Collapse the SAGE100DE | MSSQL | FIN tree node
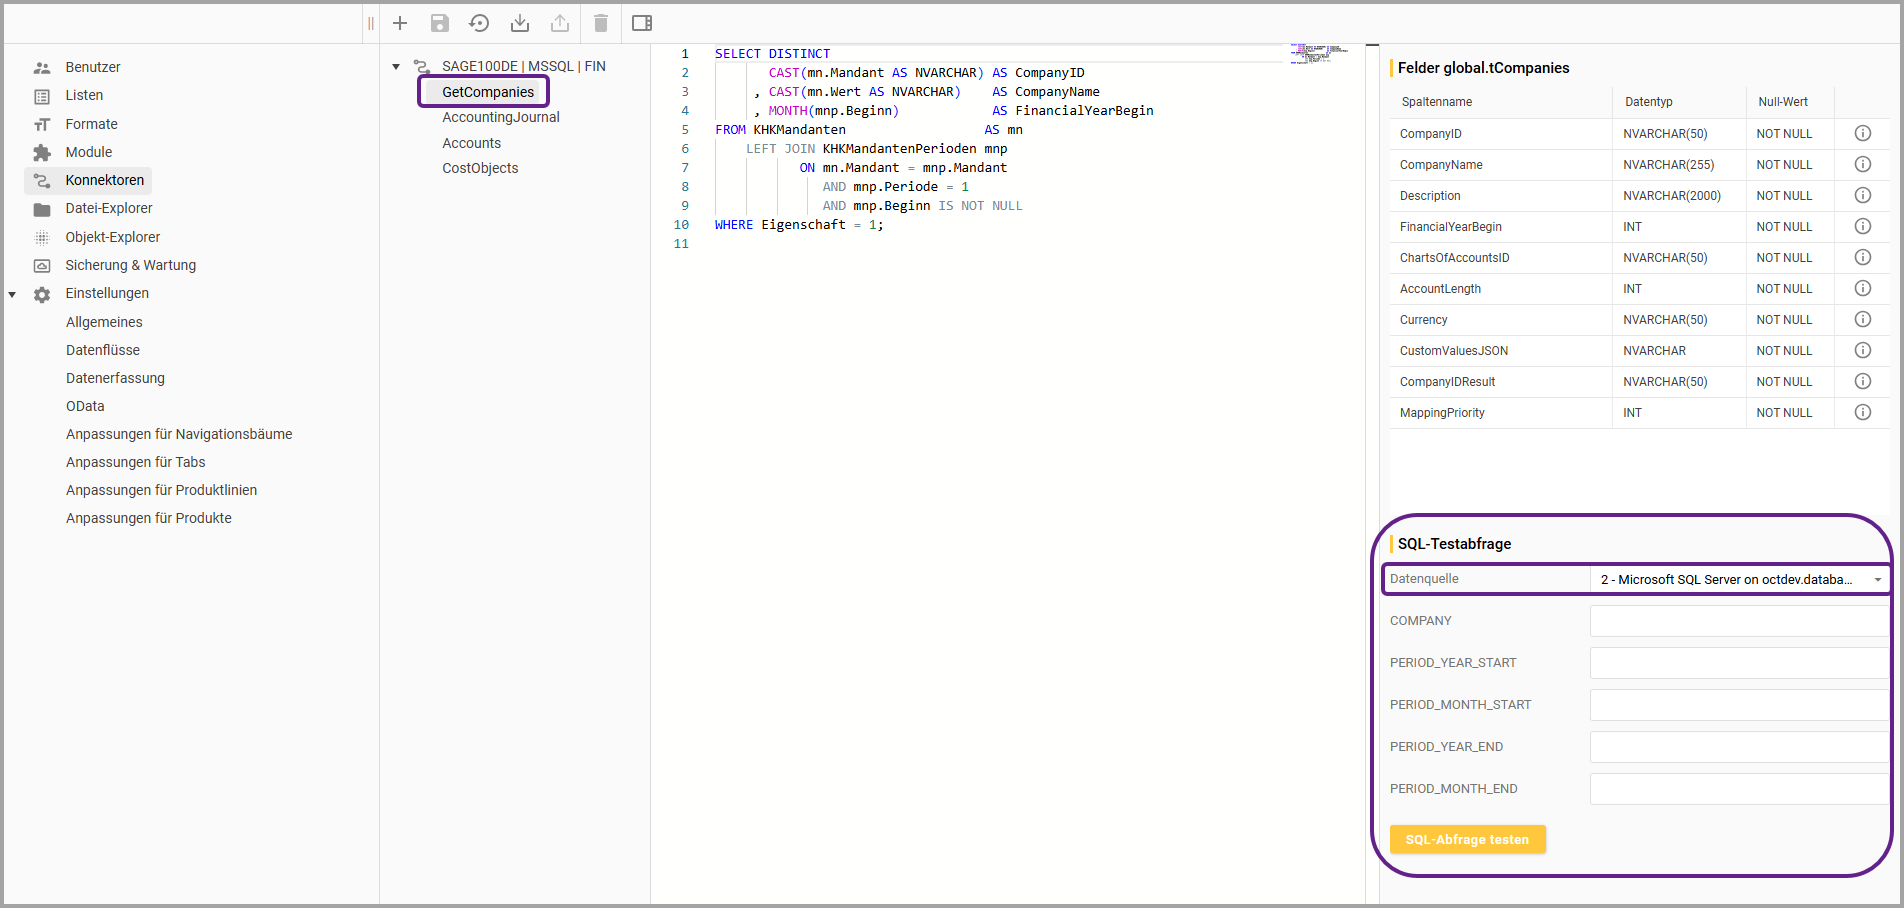Screen dimensions: 1904x908 point(396,67)
